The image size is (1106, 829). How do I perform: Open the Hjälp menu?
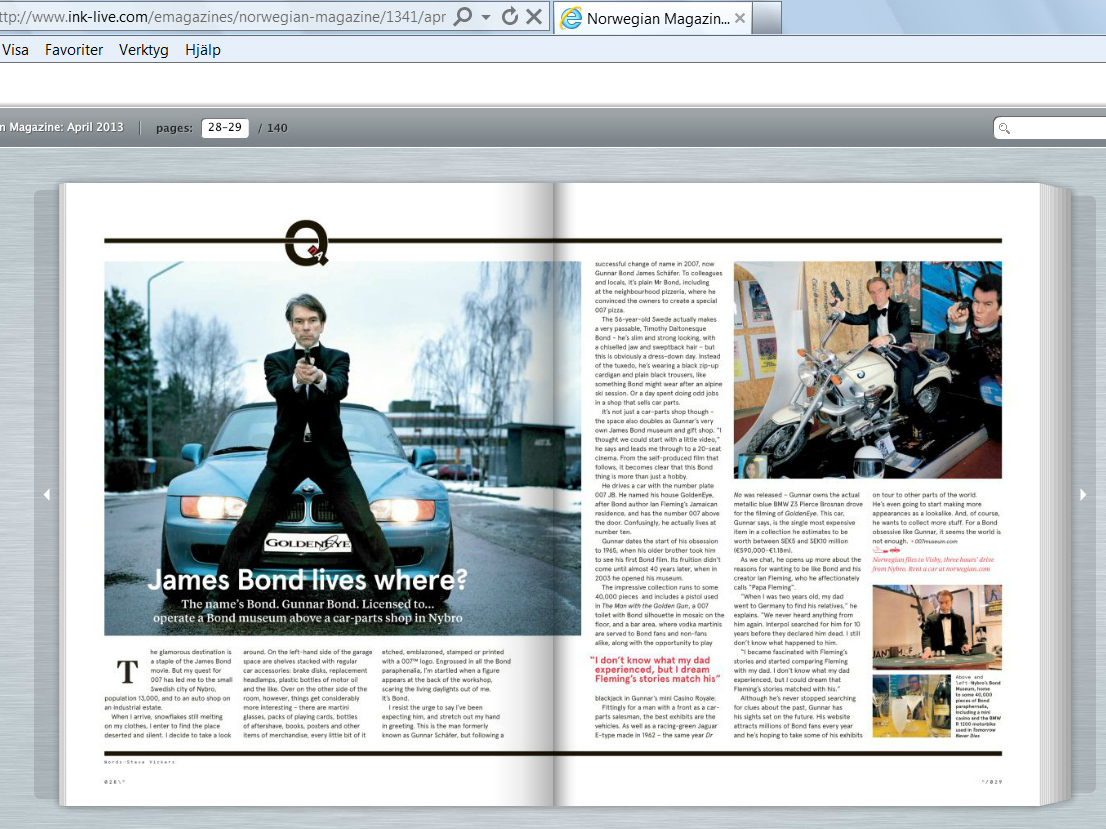tap(202, 49)
